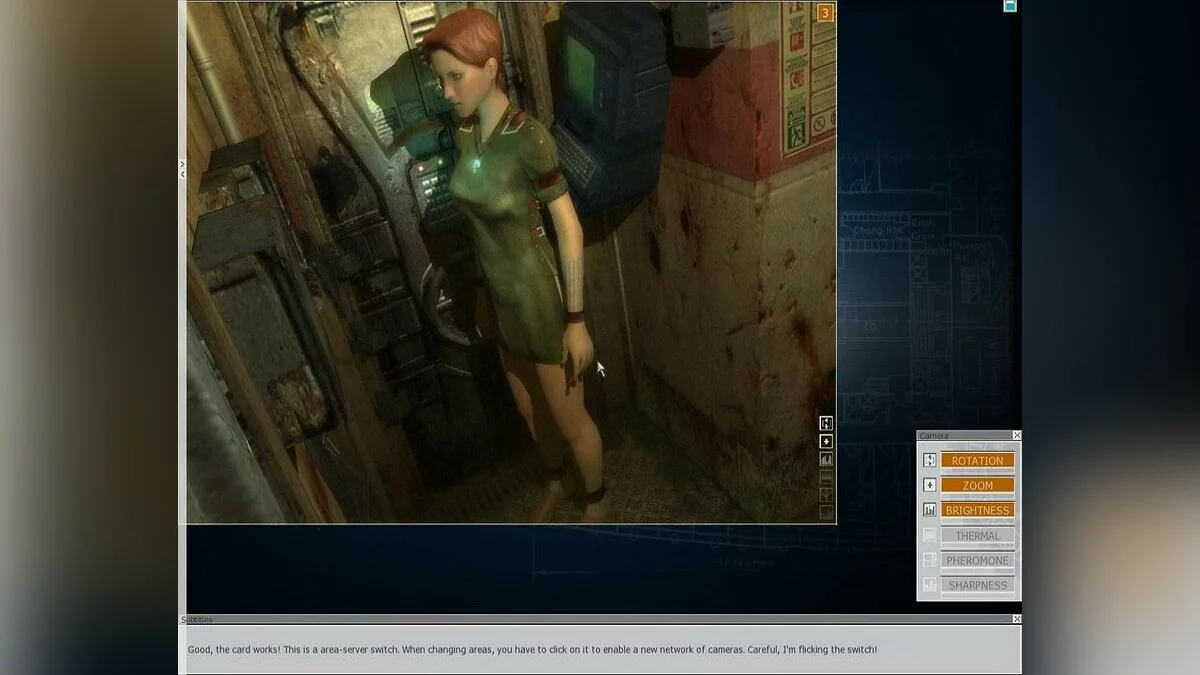This screenshot has width=1200, height=675.
Task: Close the Camera panel
Action: click(1017, 435)
